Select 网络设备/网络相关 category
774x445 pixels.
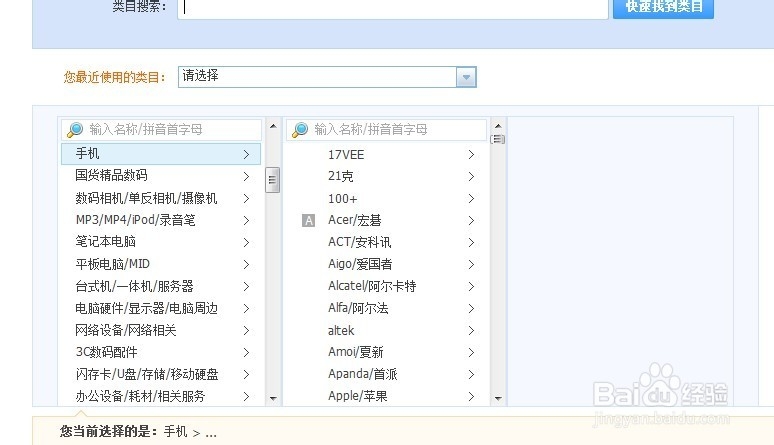[161, 330]
